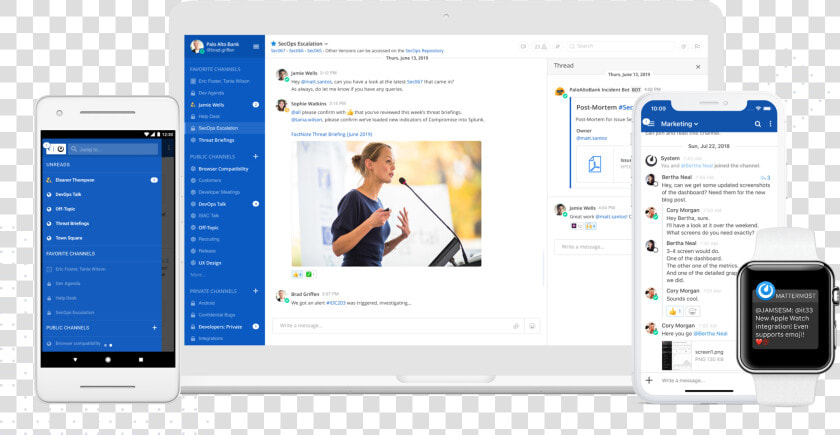Open the hamburger menu beside Palo Alto Bank
The width and height of the screenshot is (840, 435).
tap(256, 47)
